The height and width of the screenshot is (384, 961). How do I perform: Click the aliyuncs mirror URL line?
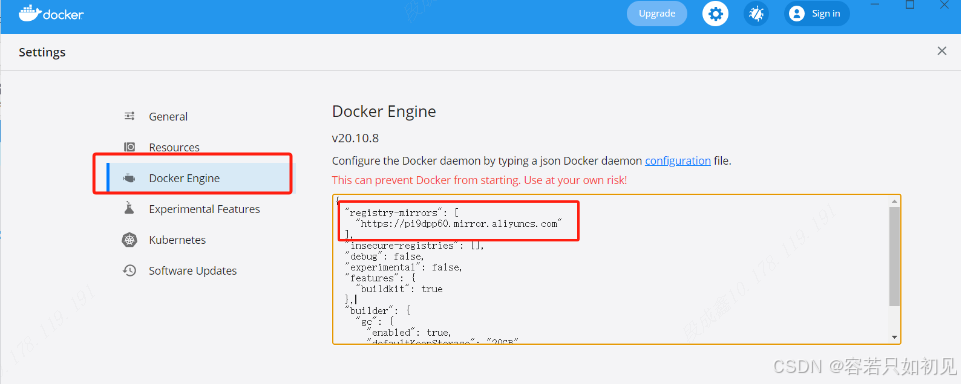(459, 224)
